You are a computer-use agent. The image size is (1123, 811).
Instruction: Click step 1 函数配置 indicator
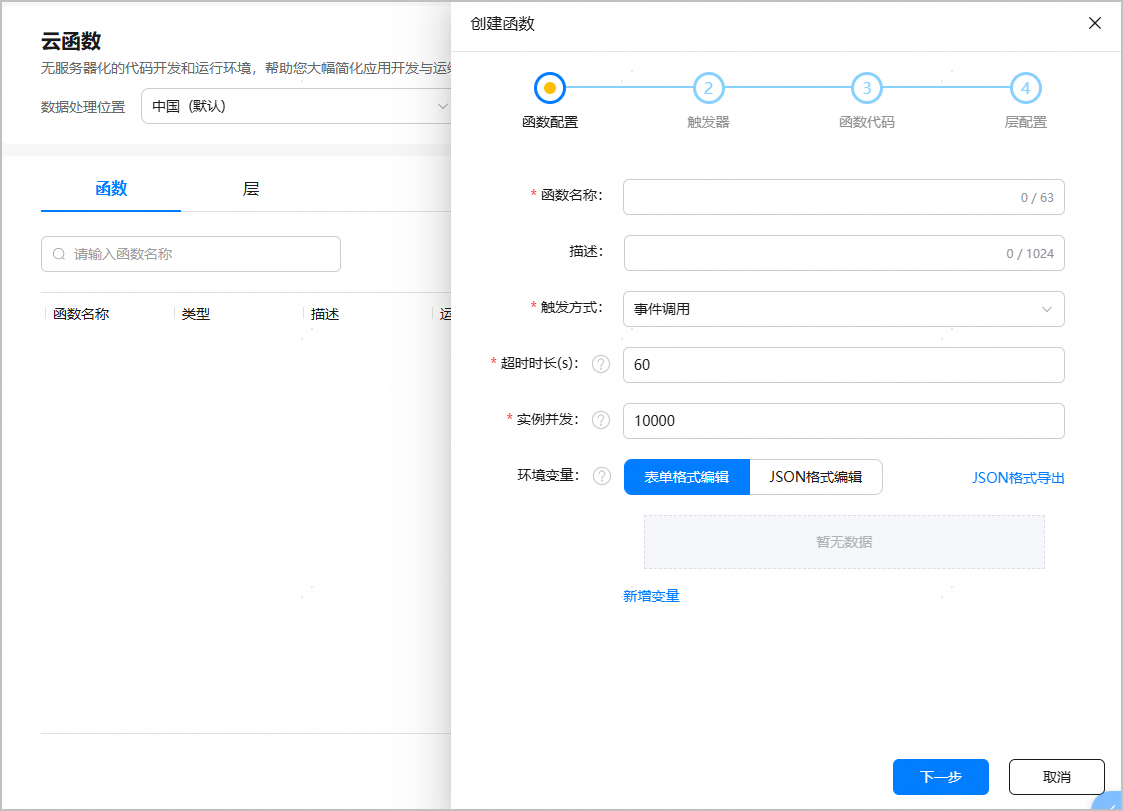pos(550,88)
